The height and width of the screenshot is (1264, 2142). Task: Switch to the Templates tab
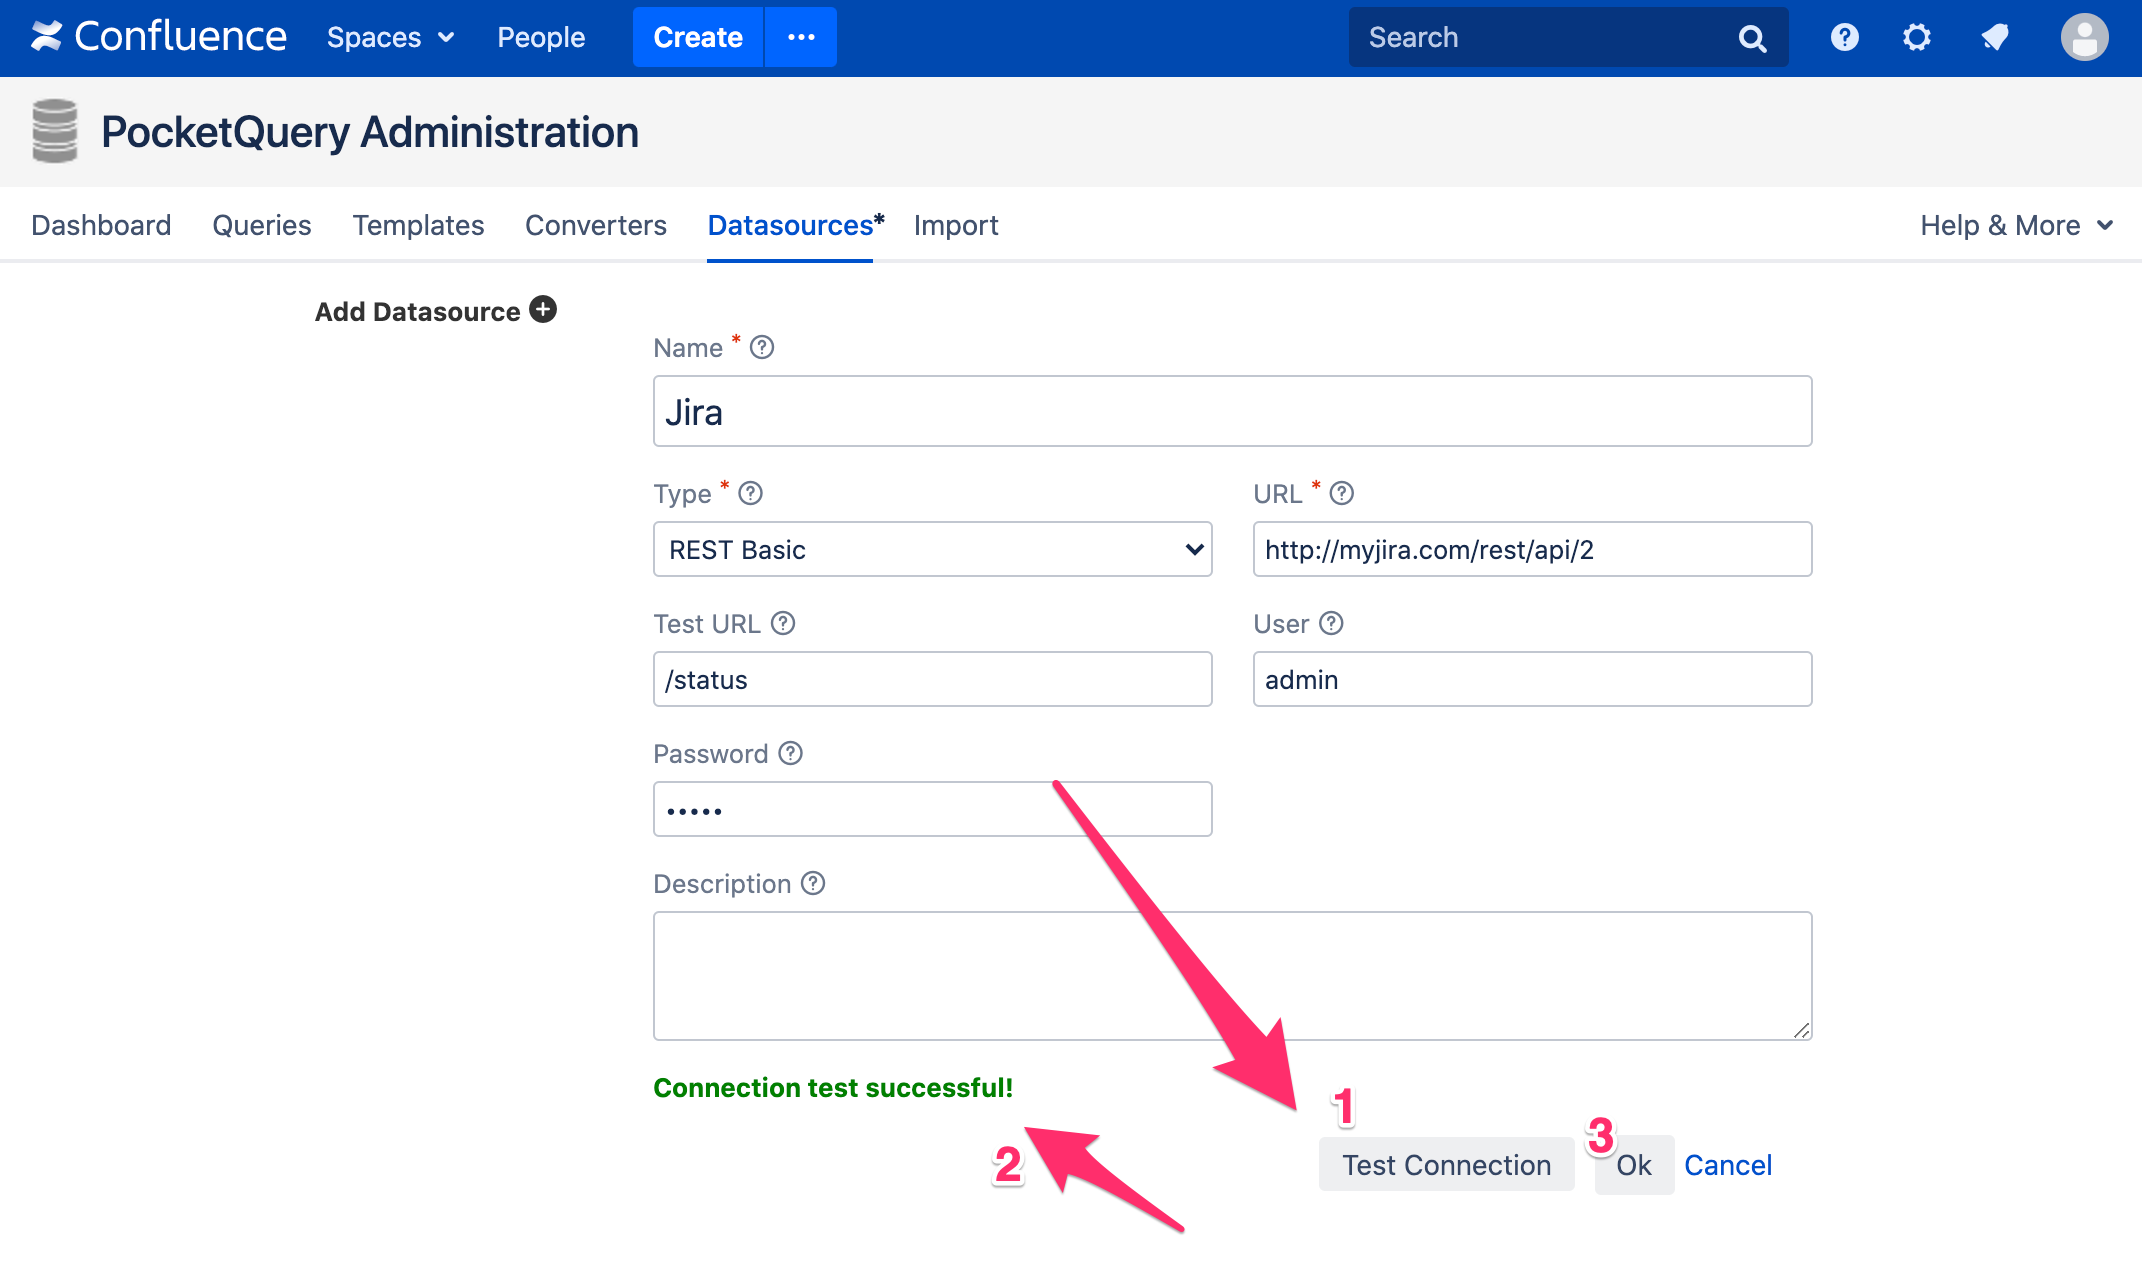(x=418, y=226)
